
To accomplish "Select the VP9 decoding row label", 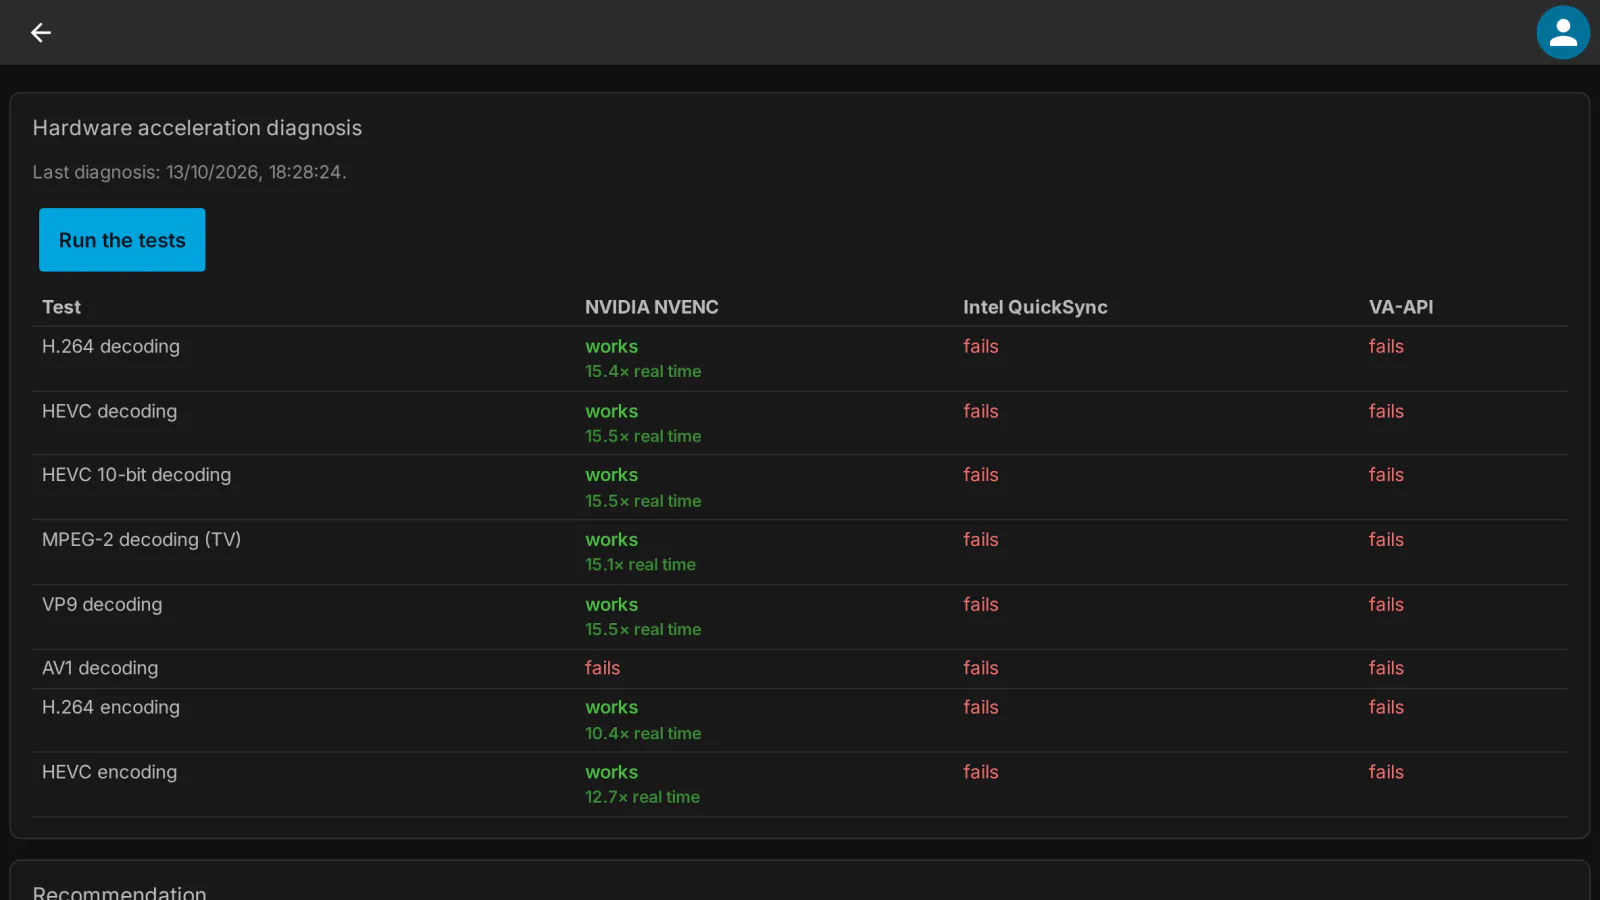I will coord(102,604).
